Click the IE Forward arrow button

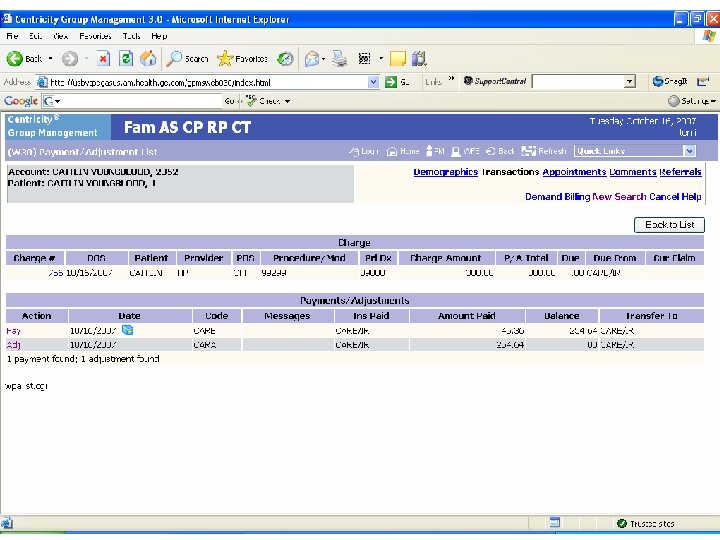pos(70,59)
